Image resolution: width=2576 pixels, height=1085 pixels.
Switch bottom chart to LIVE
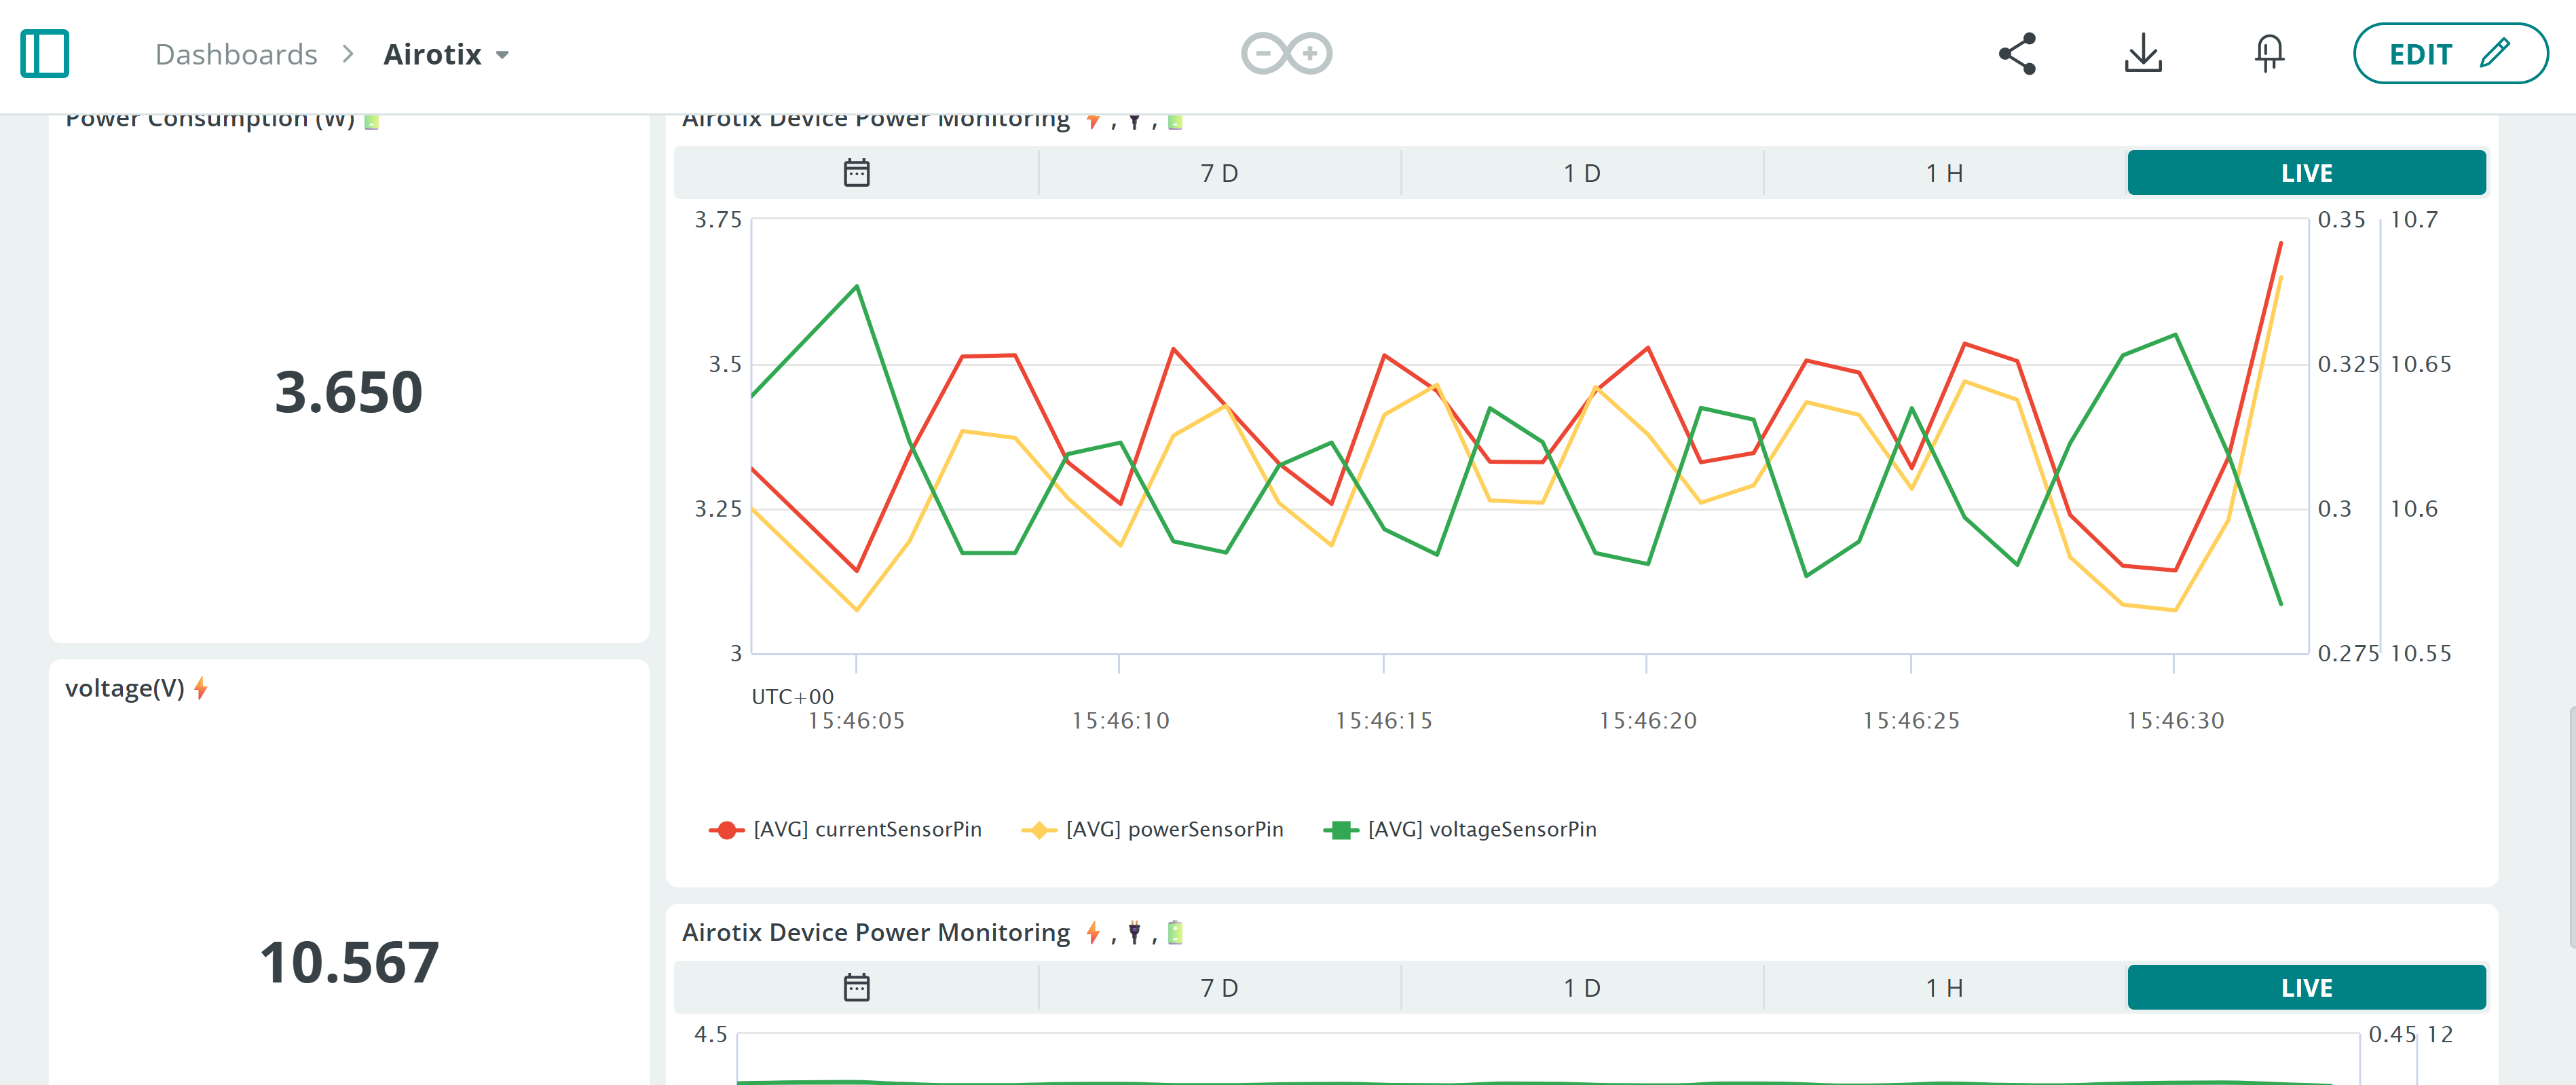[2306, 988]
